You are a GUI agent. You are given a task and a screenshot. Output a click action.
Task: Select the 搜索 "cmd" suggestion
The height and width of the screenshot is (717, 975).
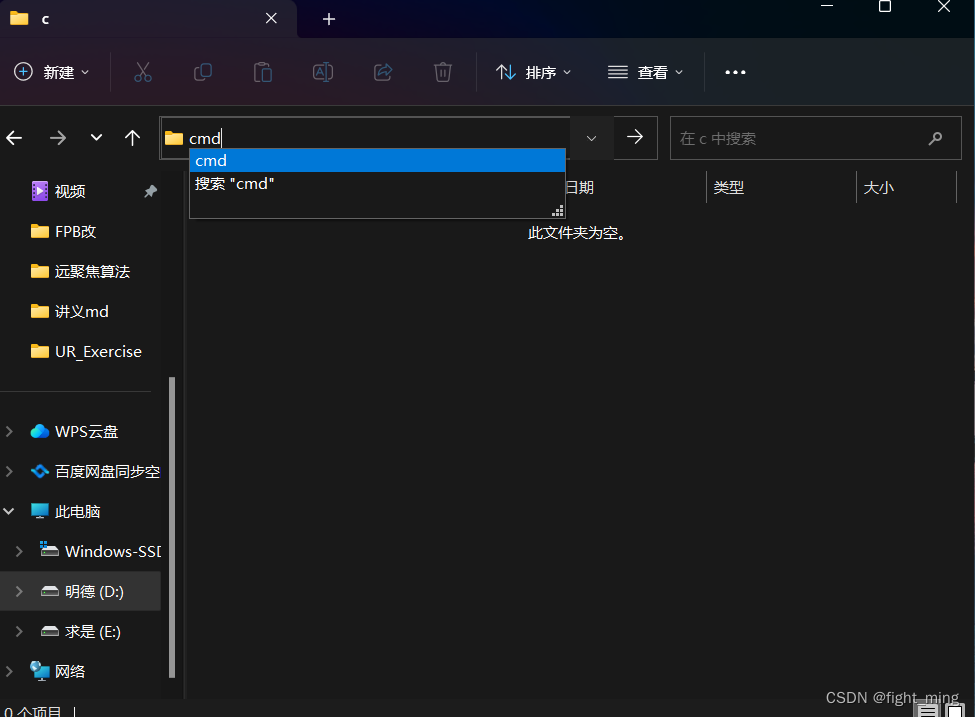coord(377,183)
